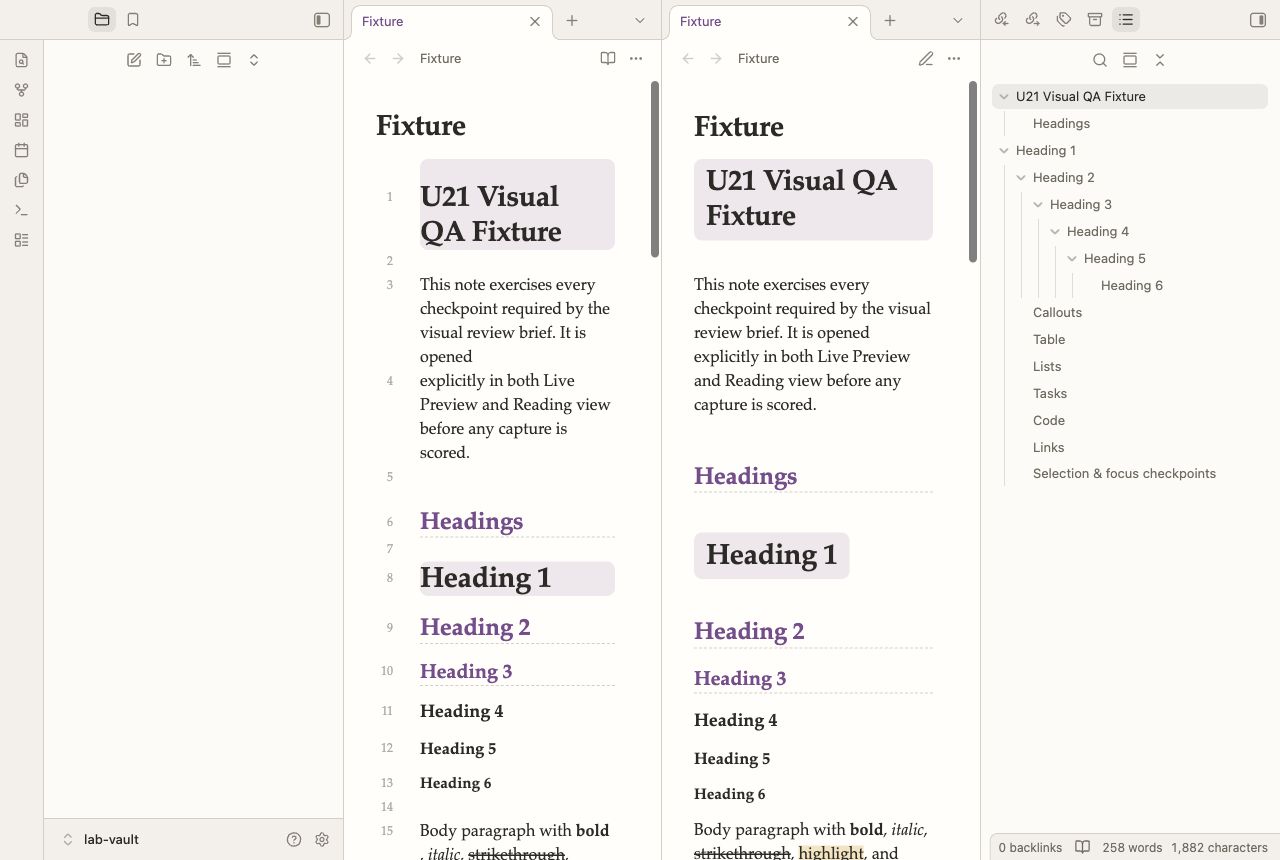The image size is (1280, 860).
Task: Insert a template using the ribbon icon
Action: [x=22, y=180]
